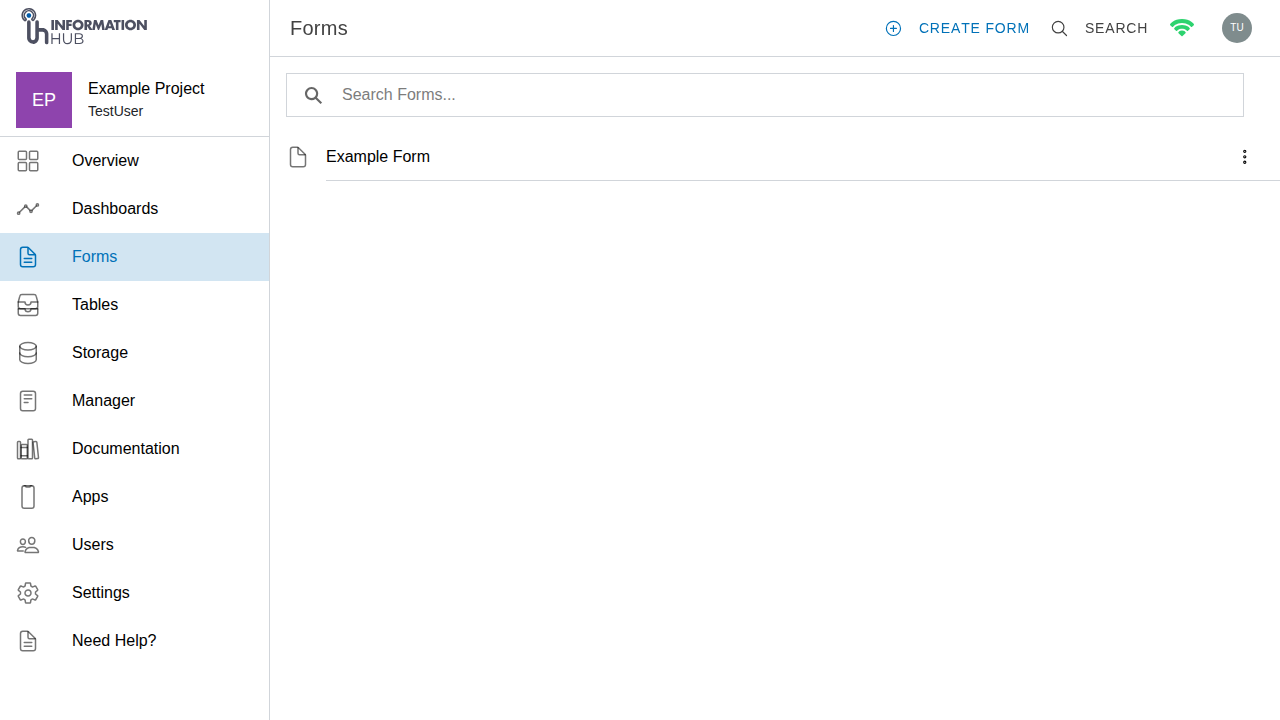Screen dimensions: 1280x720
Task: Click the TestUser name under project
Action: 115,112
